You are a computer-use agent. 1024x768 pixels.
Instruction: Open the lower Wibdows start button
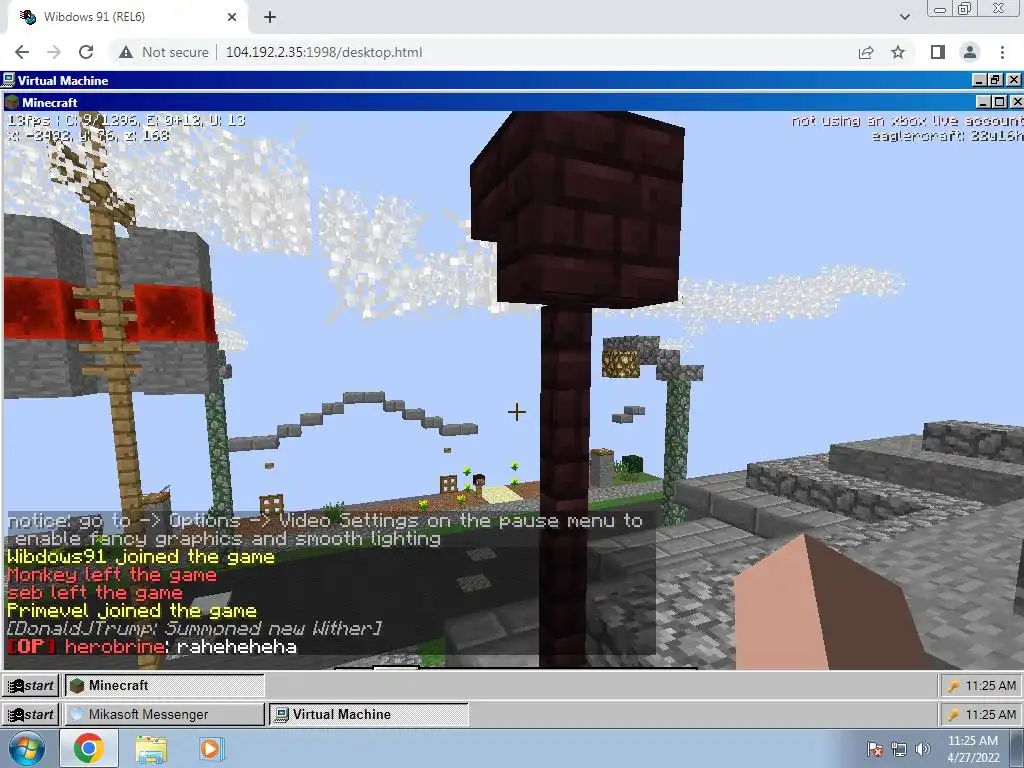click(31, 714)
